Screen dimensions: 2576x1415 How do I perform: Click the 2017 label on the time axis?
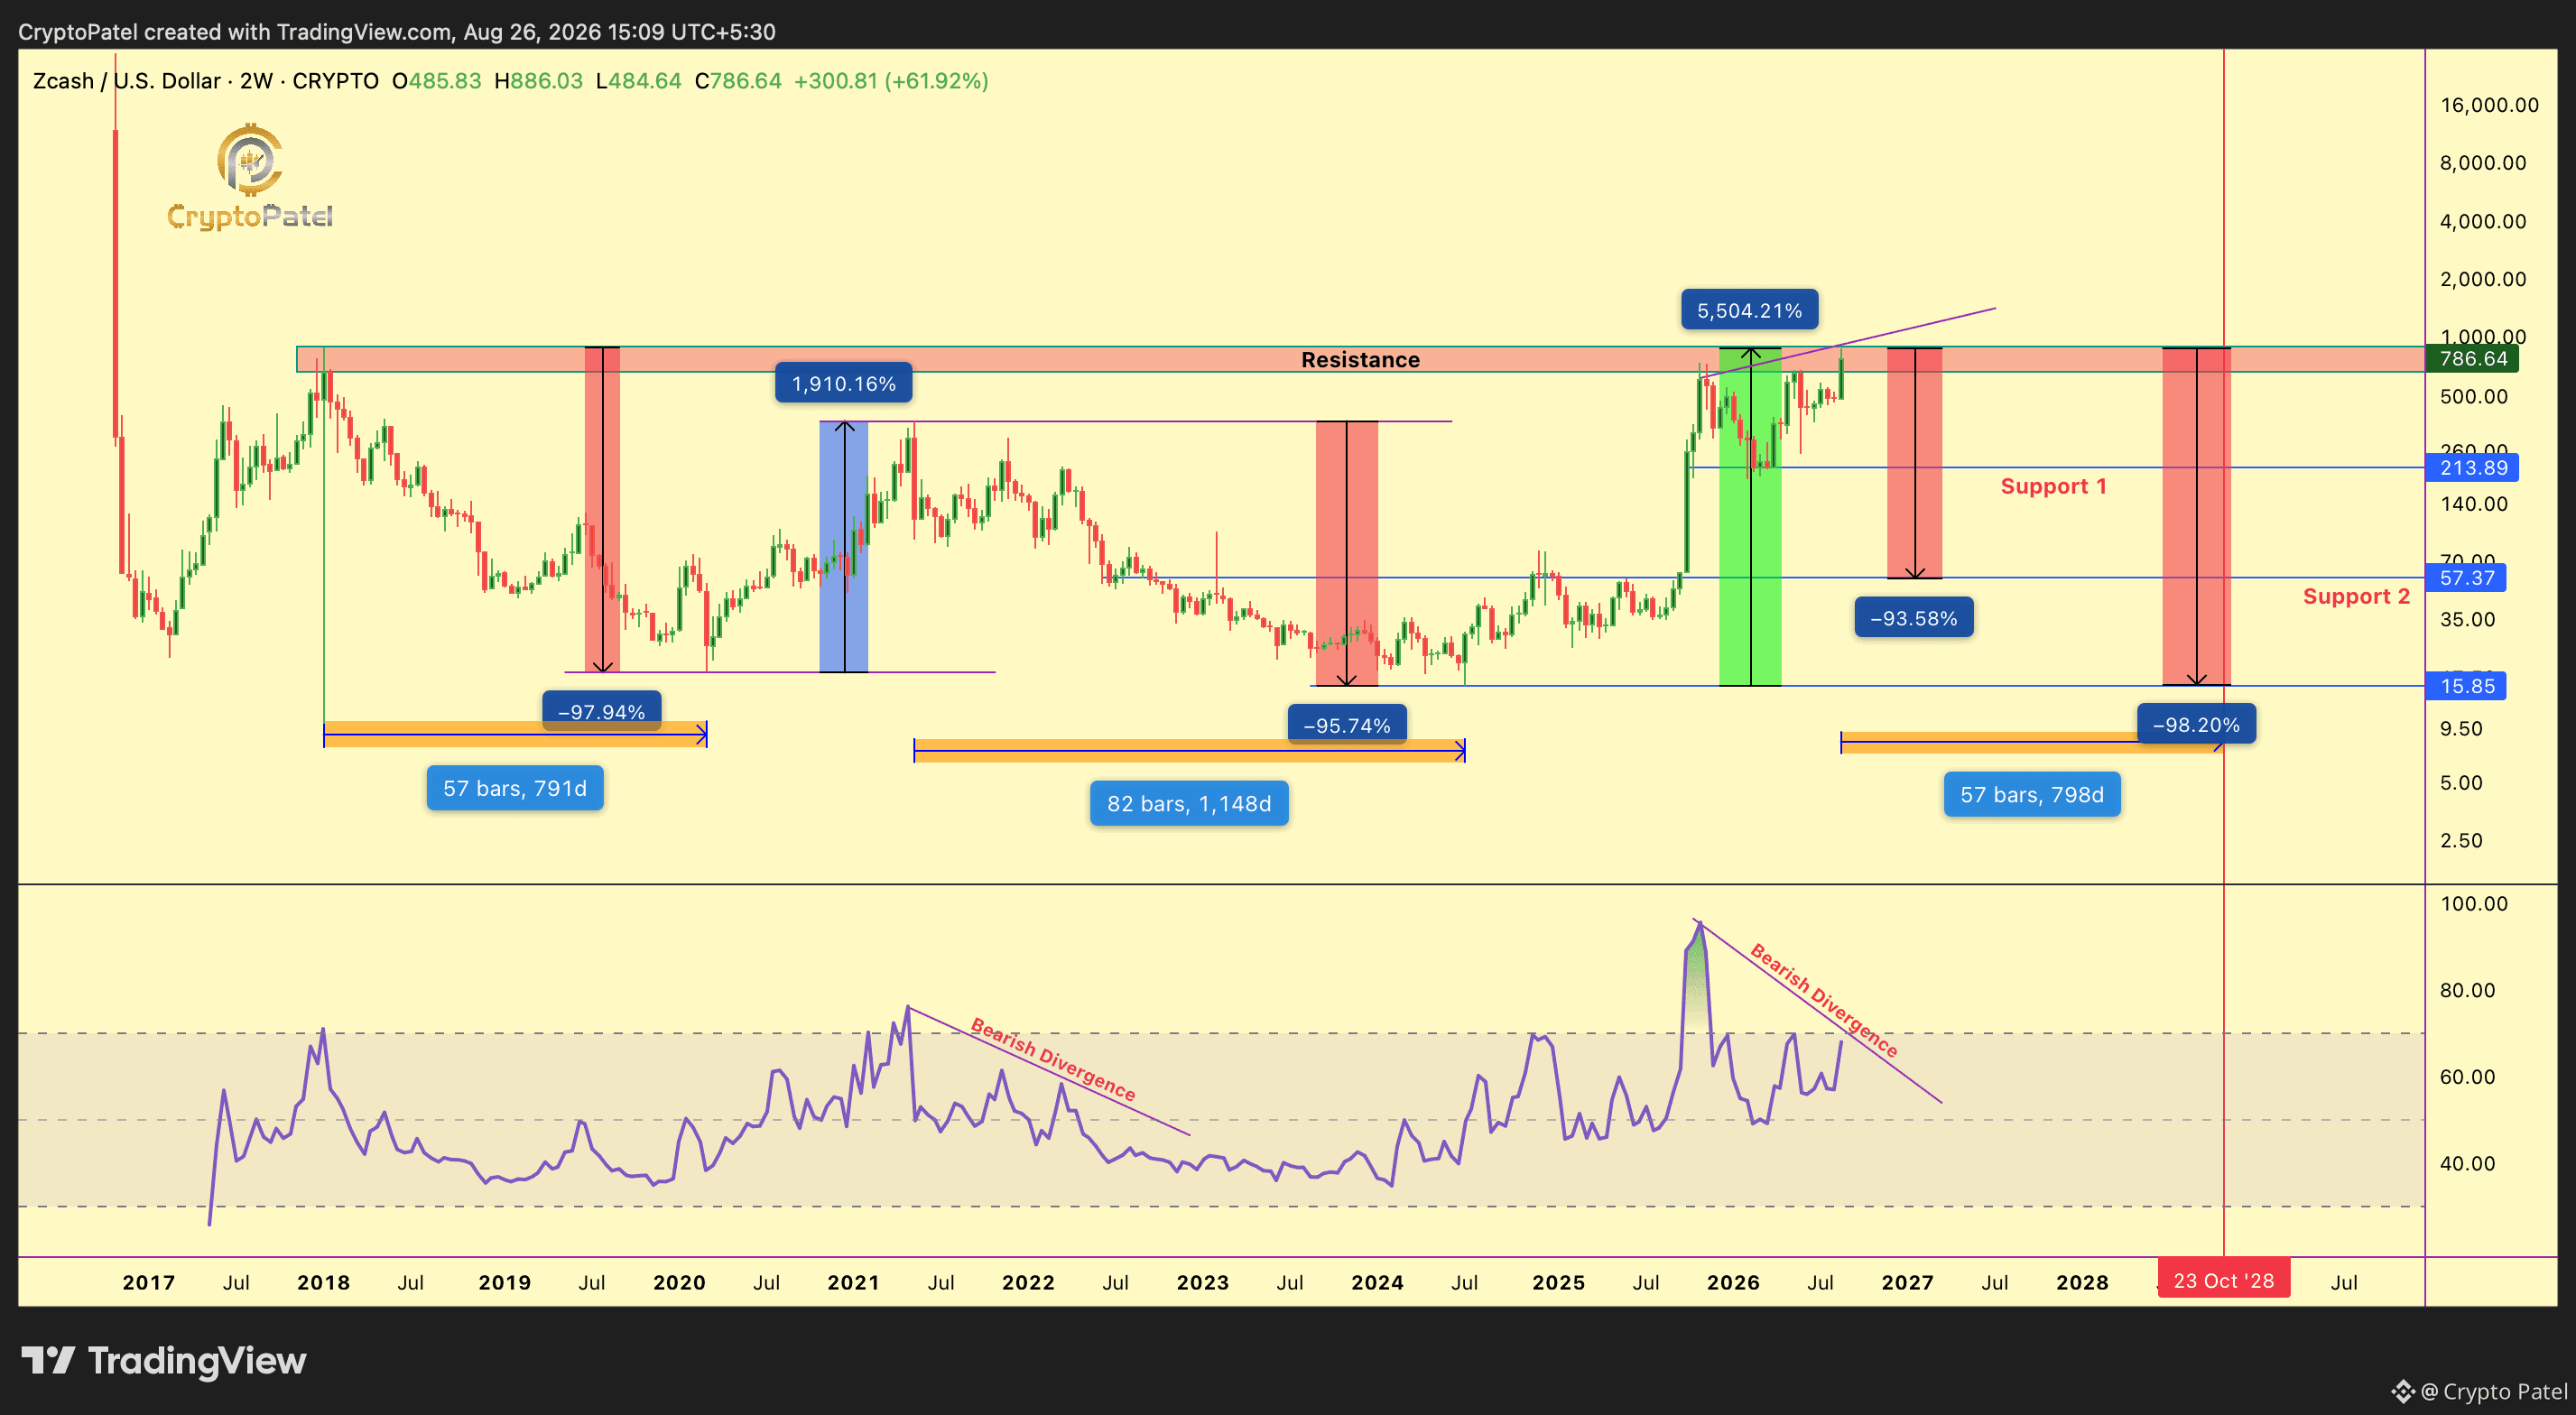149,1282
